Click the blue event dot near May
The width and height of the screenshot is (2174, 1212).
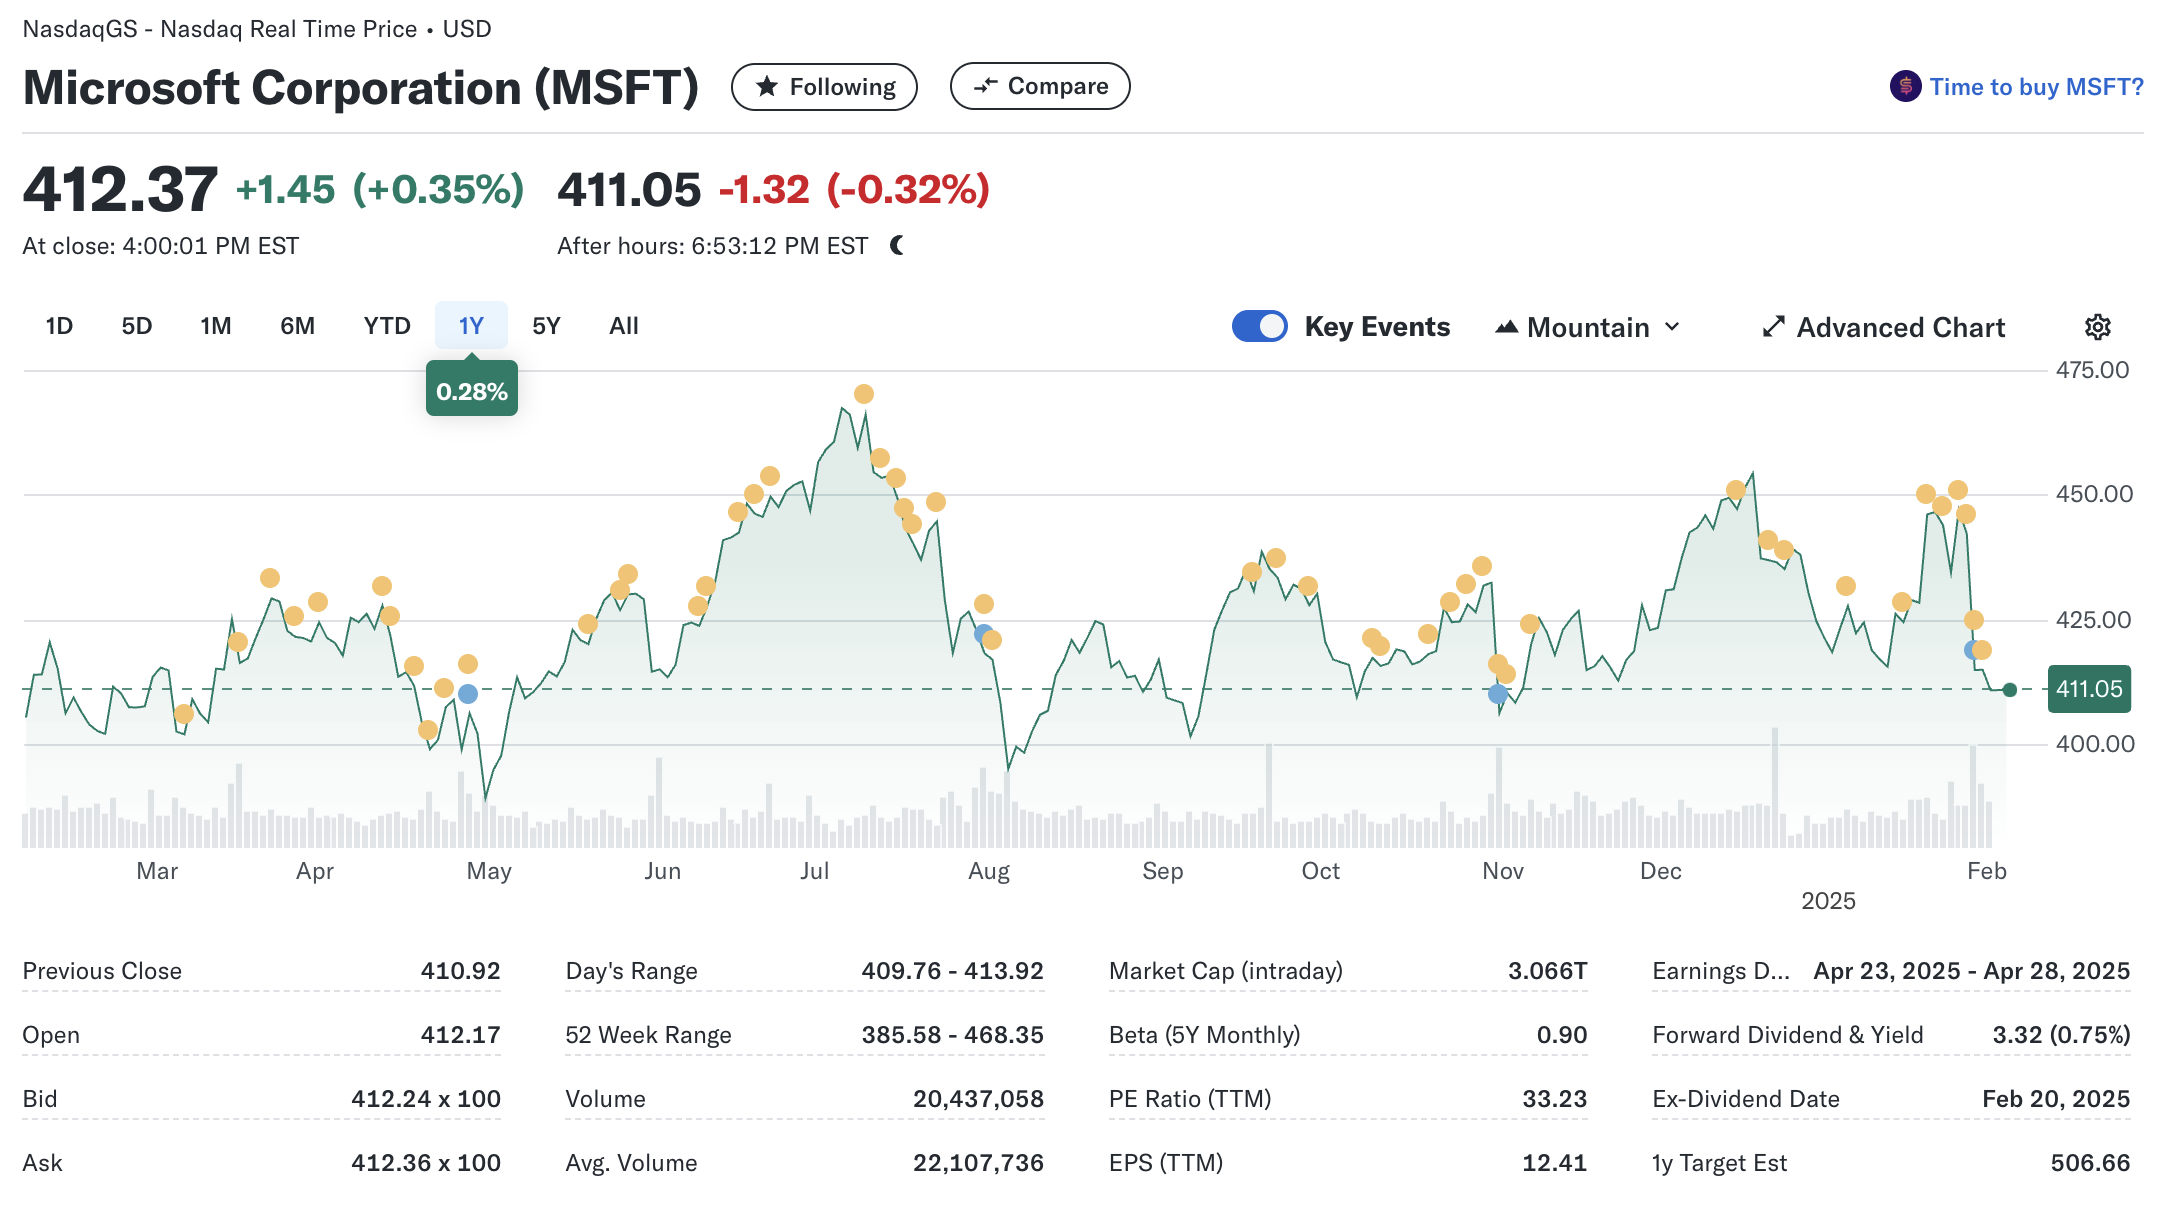[x=468, y=694]
